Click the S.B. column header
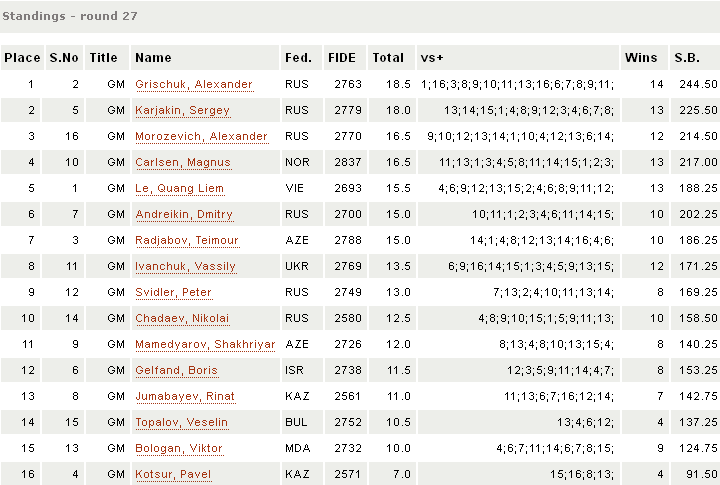 [x=686, y=58]
